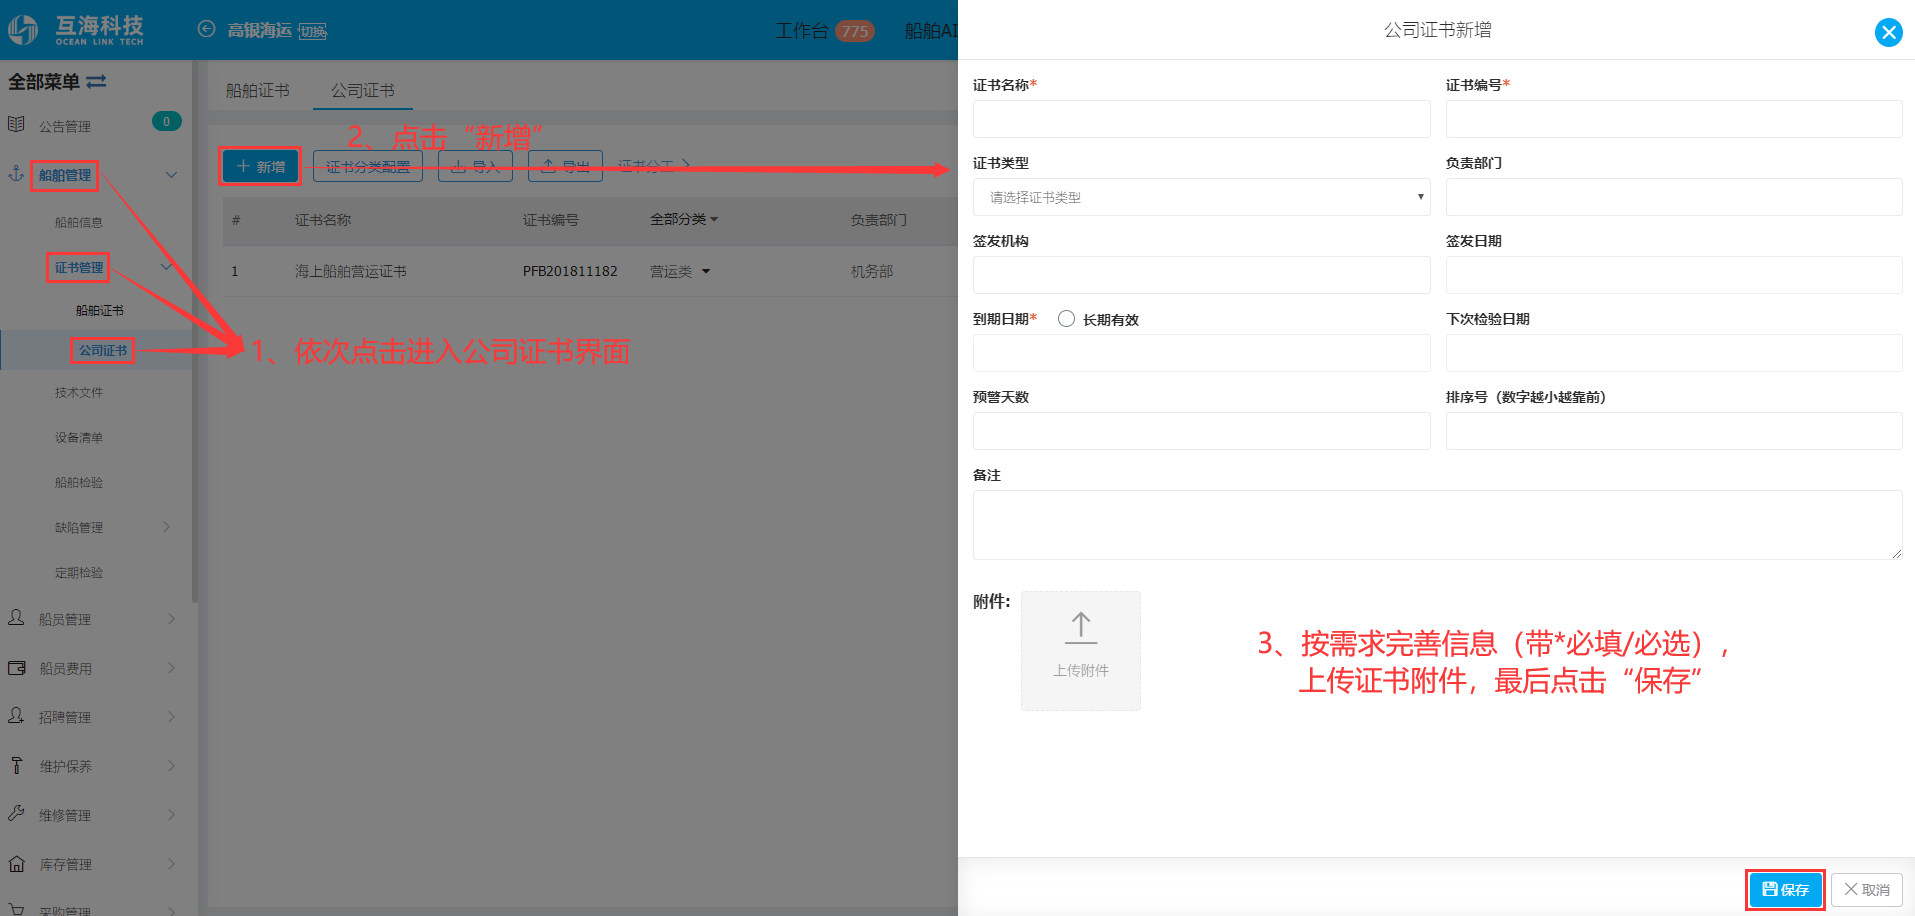Click the 船舶管理 anchor icon
Viewport: 1915px width, 916px height.
(16, 173)
